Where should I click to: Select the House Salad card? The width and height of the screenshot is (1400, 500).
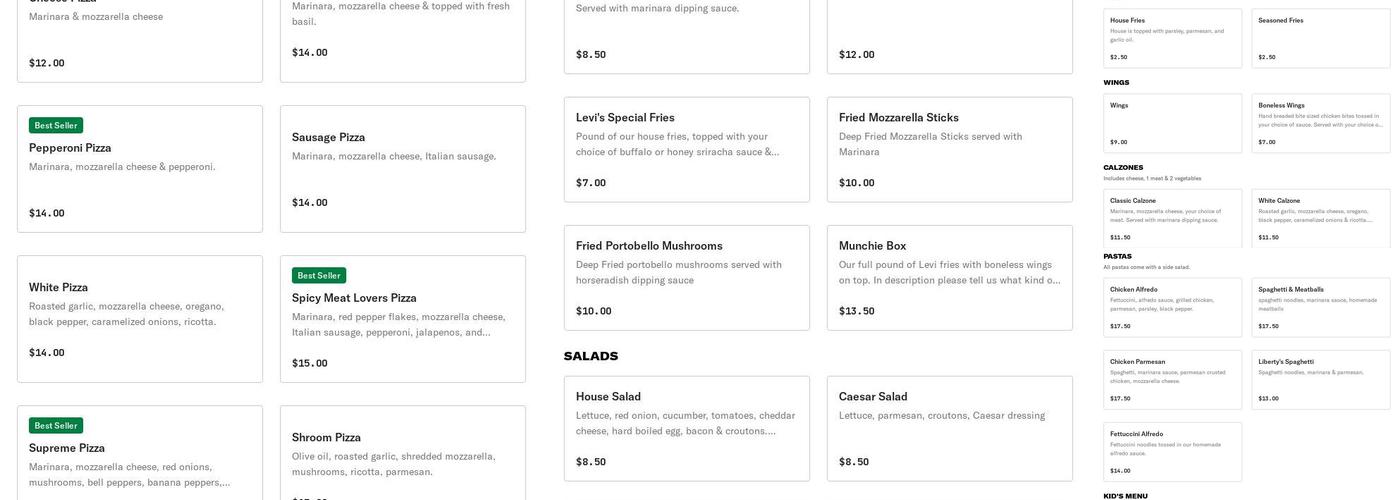[x=686, y=428]
